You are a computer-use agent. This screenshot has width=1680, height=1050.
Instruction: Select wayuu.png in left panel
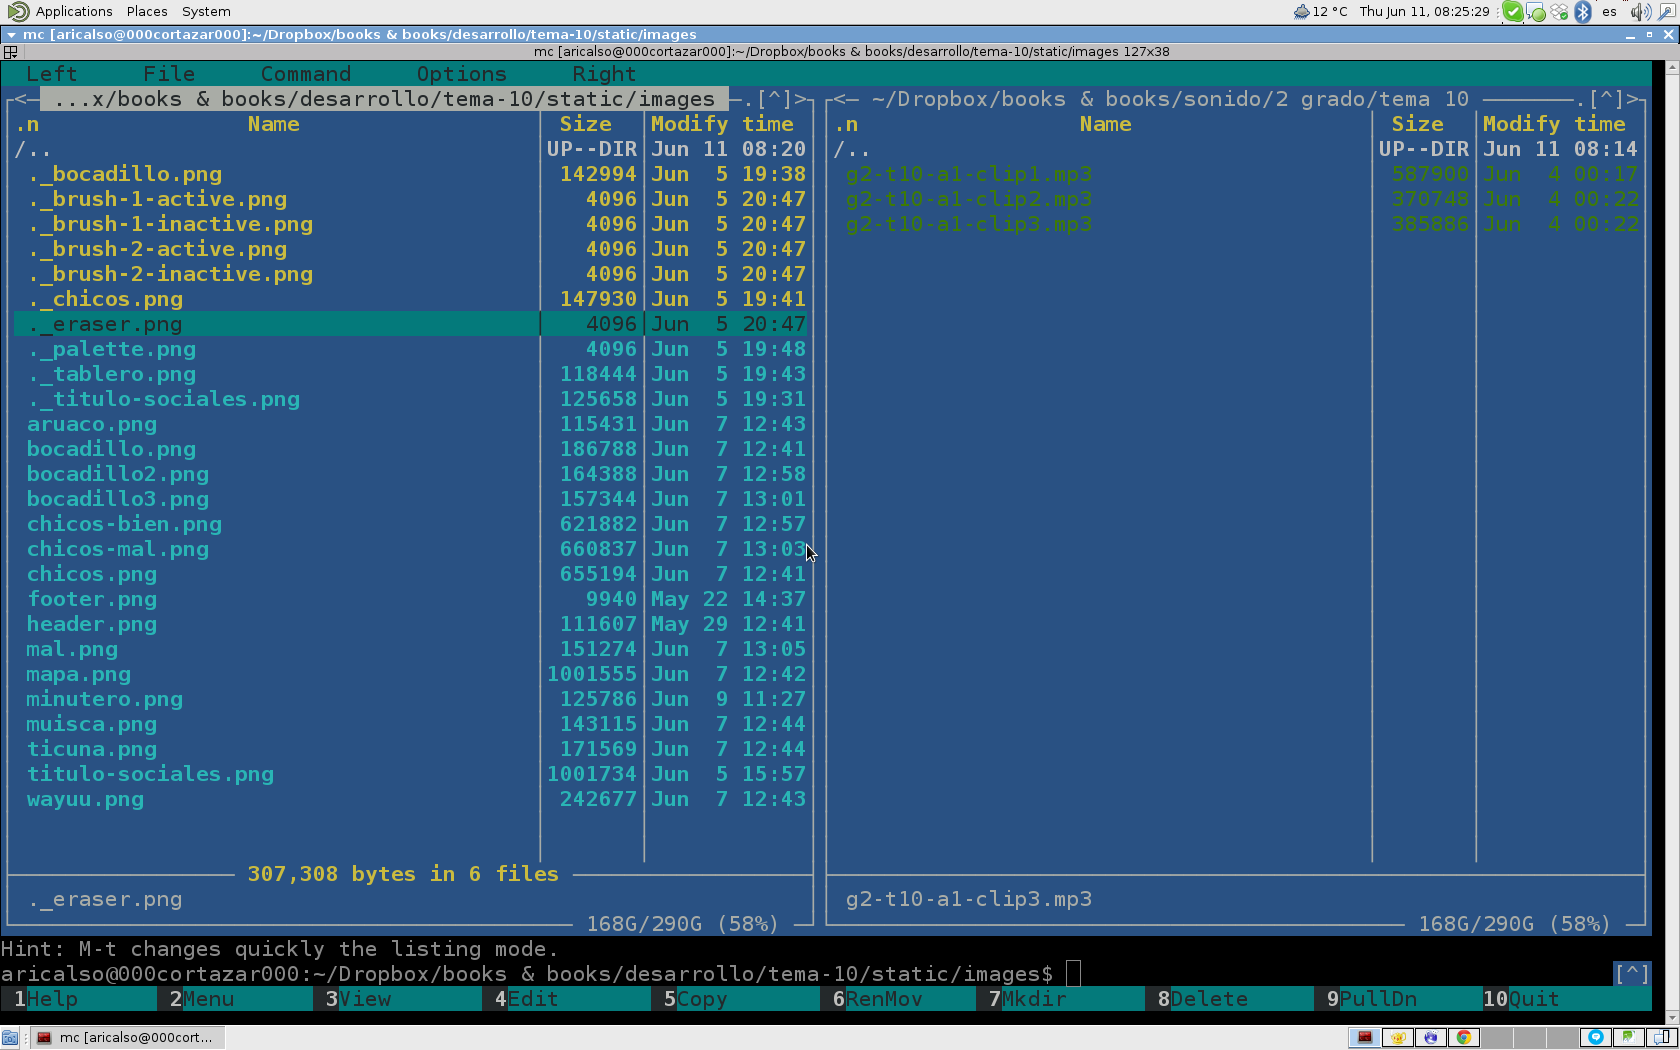(85, 799)
